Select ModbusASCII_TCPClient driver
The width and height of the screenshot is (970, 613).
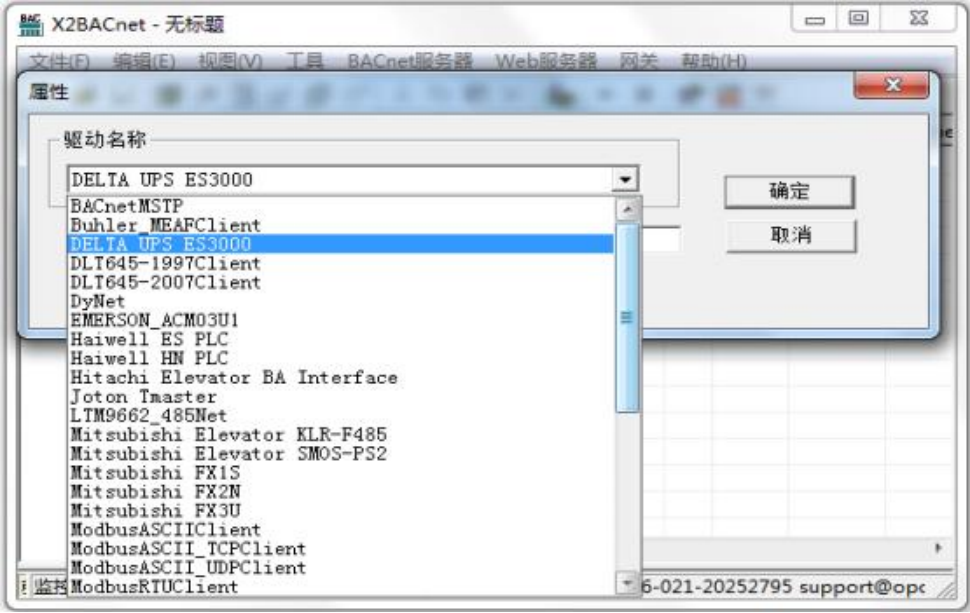[341, 549]
